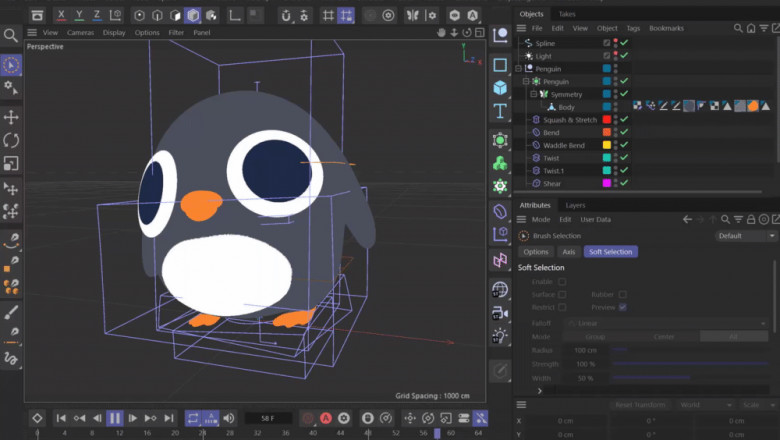The height and width of the screenshot is (440, 780).
Task: Toggle enable checkmark for Shear deformer
Action: click(624, 183)
